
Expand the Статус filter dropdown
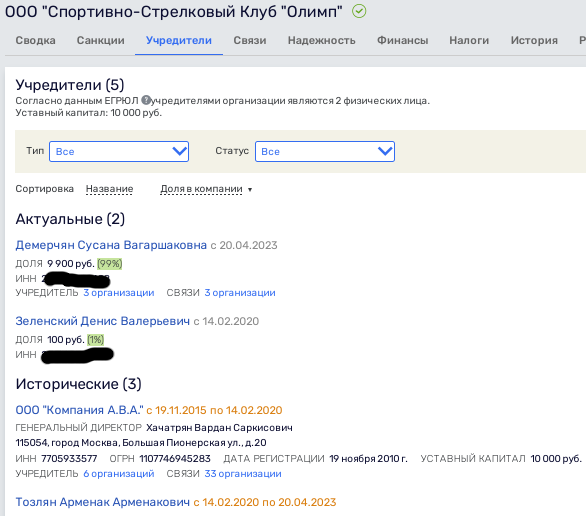click(x=325, y=151)
